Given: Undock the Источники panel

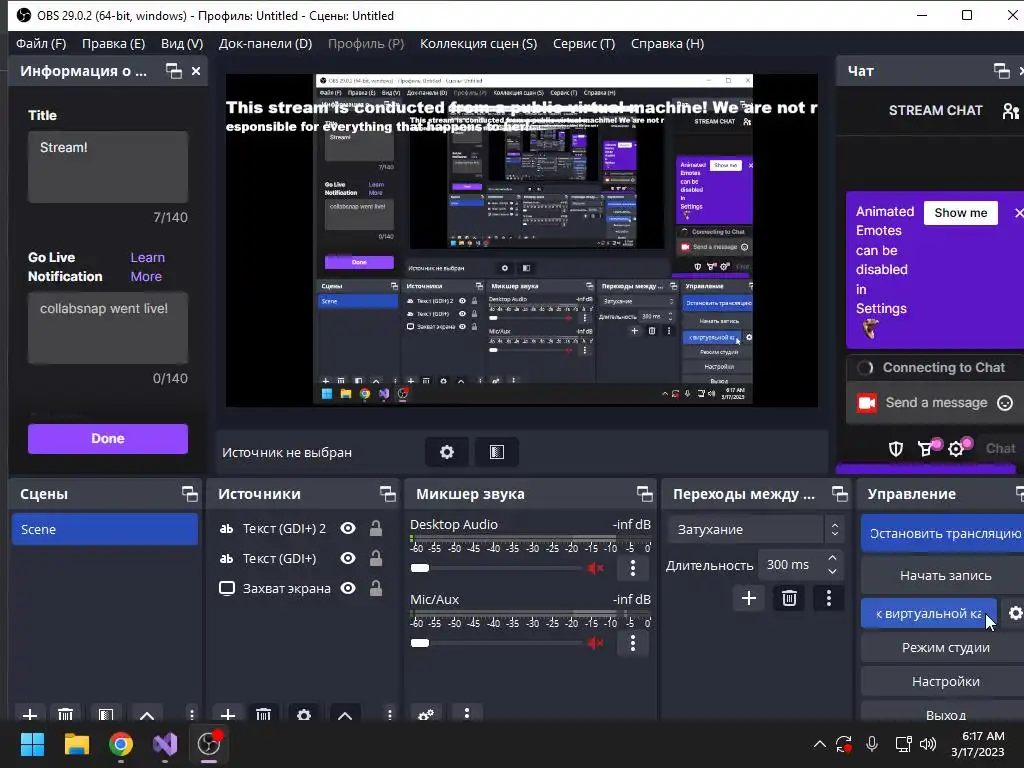Looking at the screenshot, I should point(387,494).
